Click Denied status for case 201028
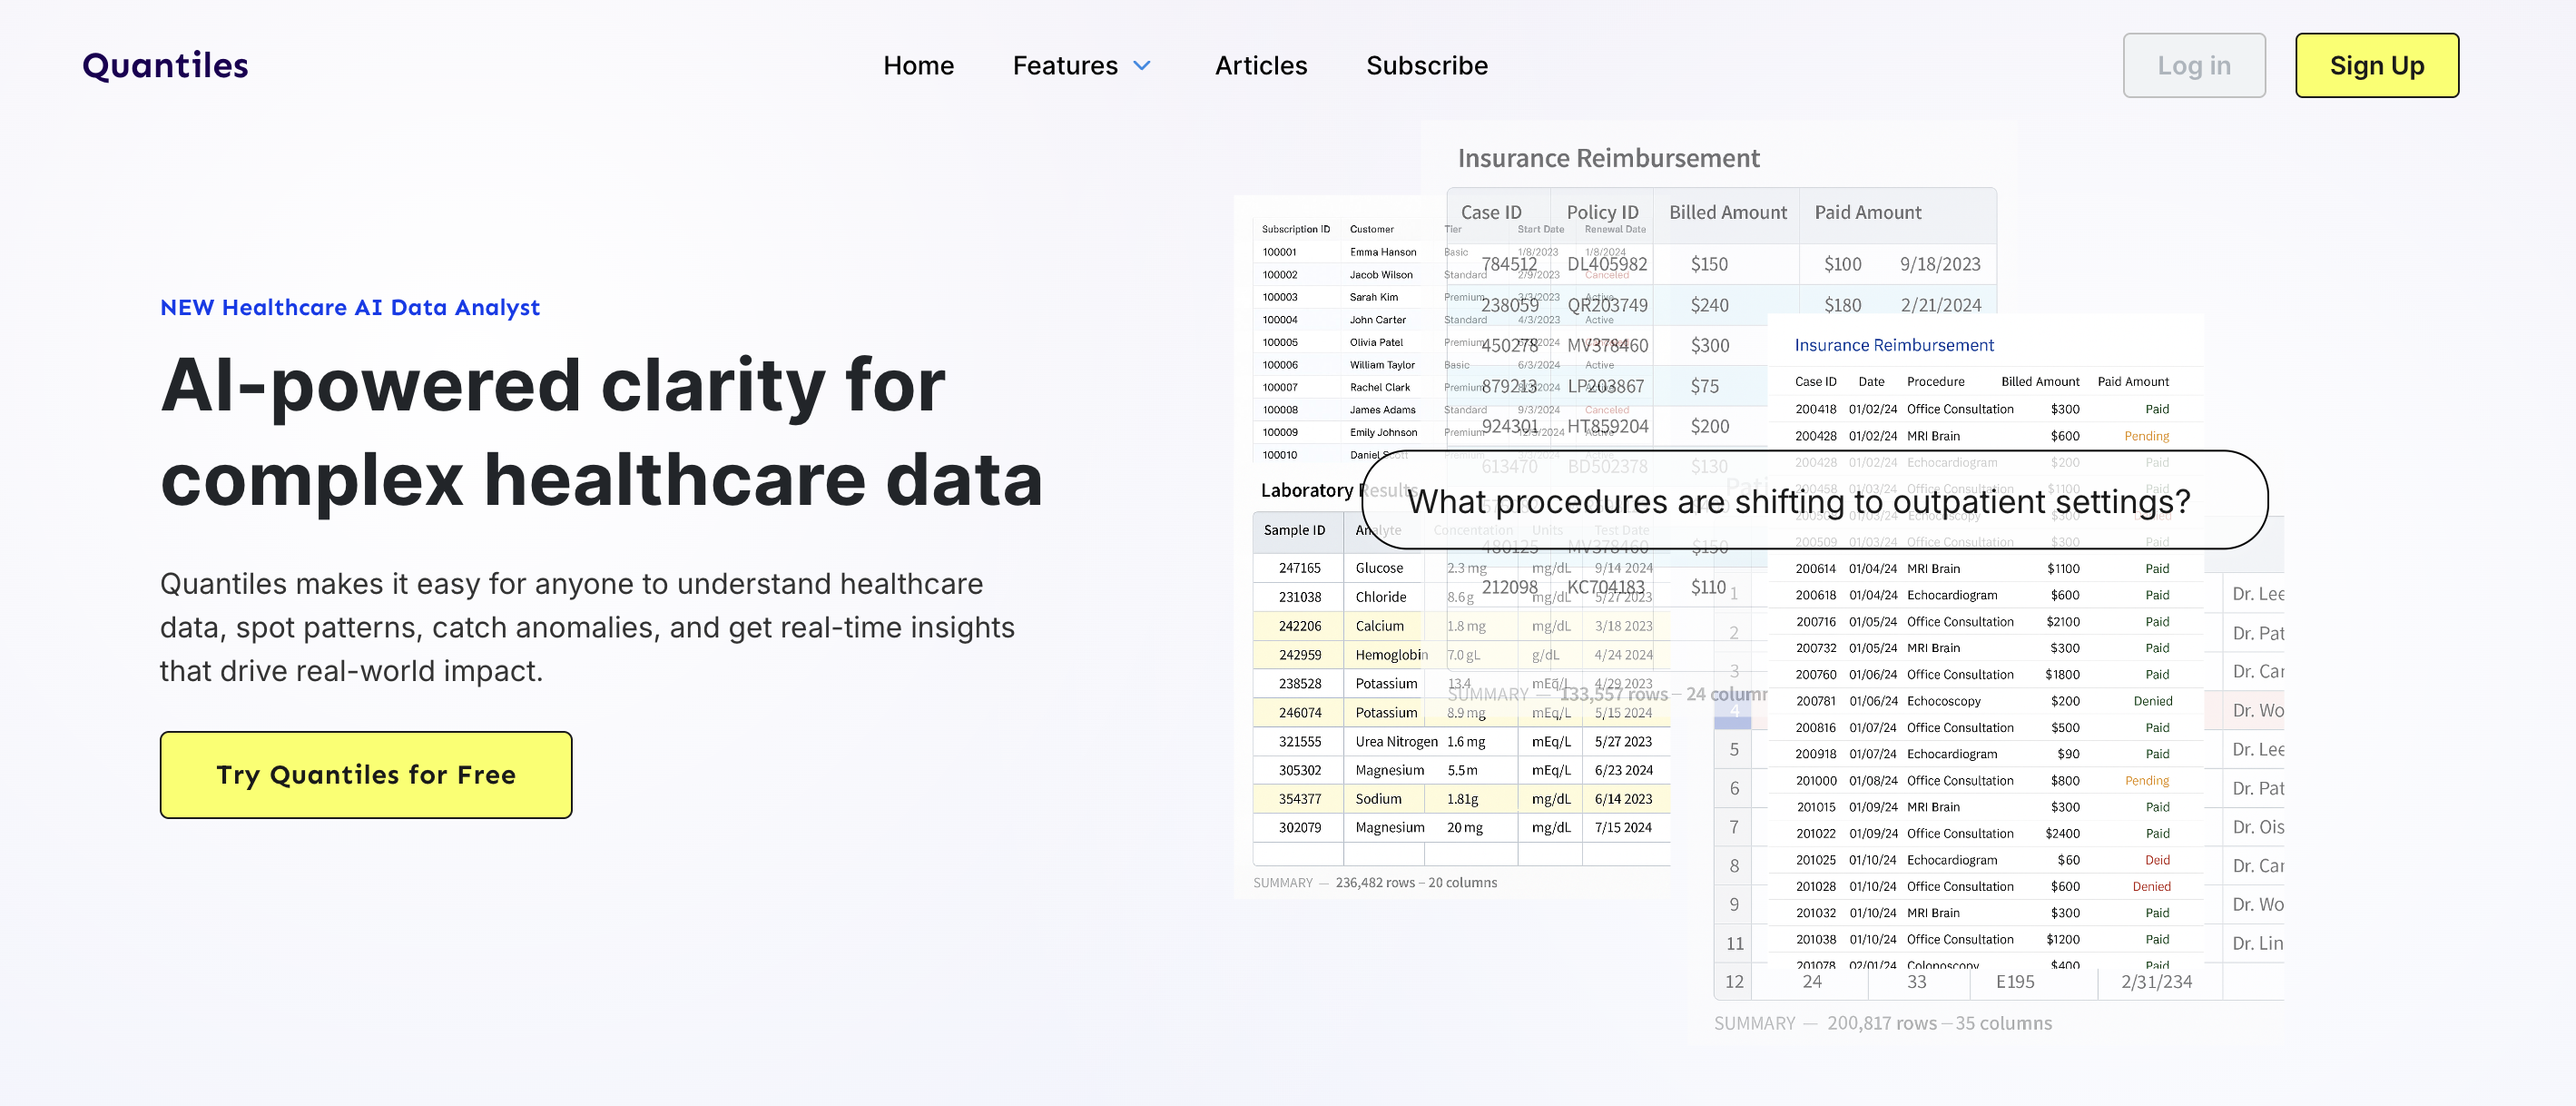The image size is (2576, 1106). [x=2151, y=887]
